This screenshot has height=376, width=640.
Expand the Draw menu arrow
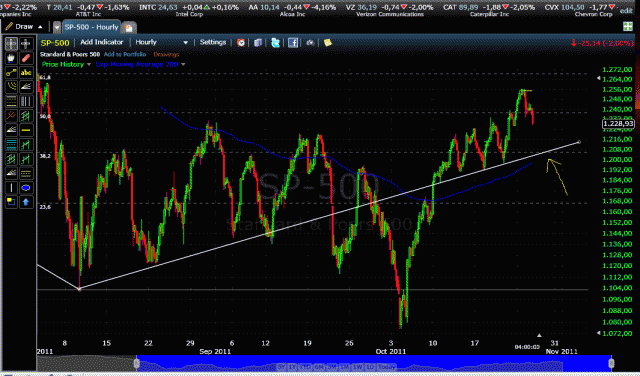tap(40, 27)
